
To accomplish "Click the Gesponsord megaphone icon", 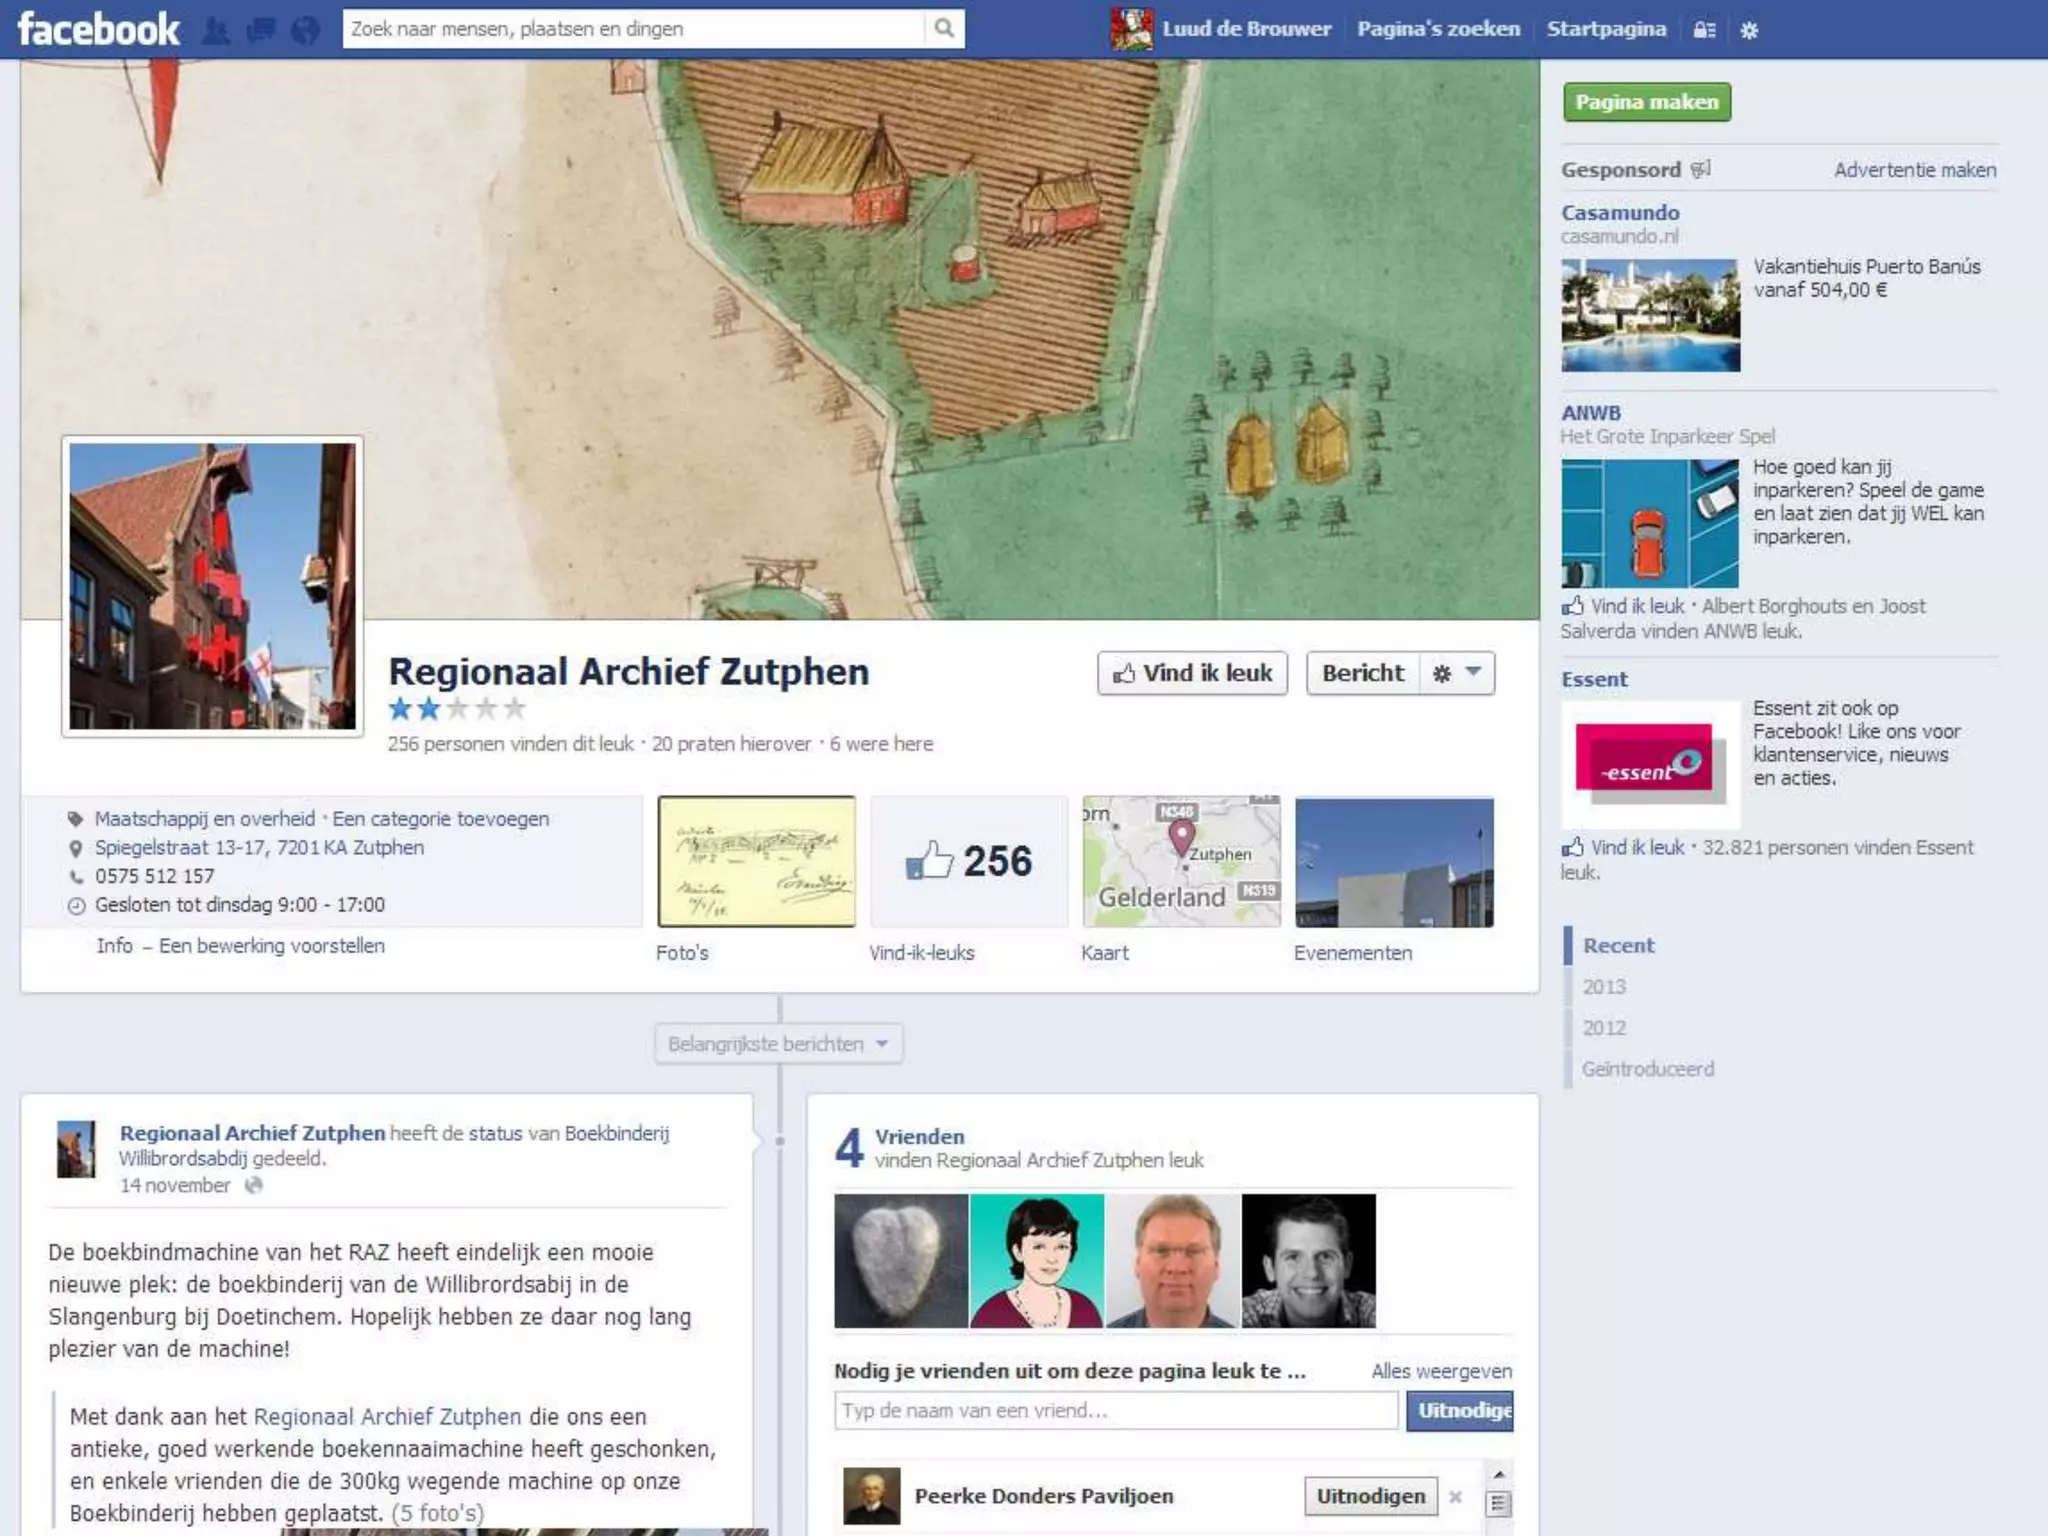I will (1700, 169).
